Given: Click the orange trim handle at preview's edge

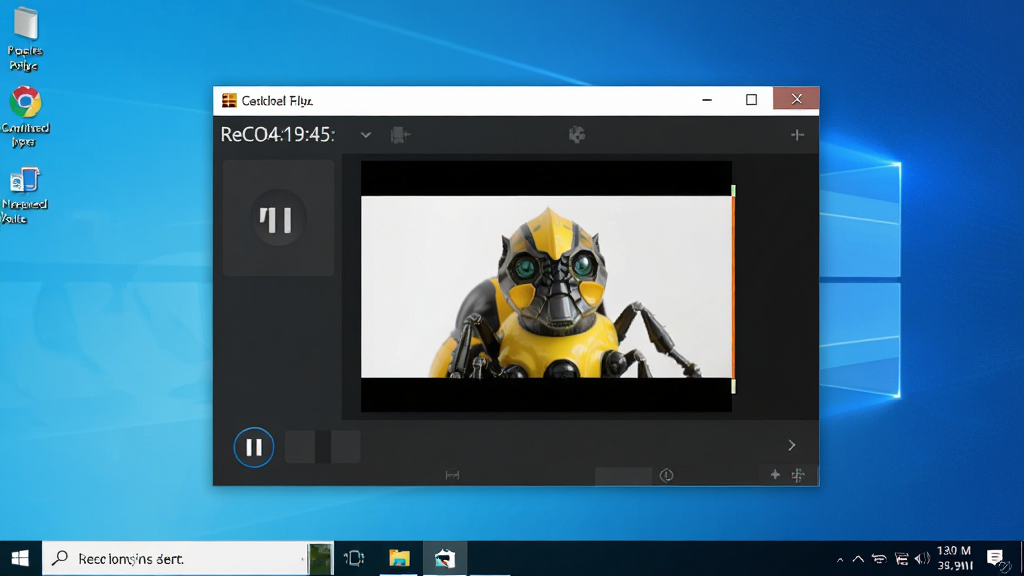Looking at the screenshot, I should pos(733,289).
